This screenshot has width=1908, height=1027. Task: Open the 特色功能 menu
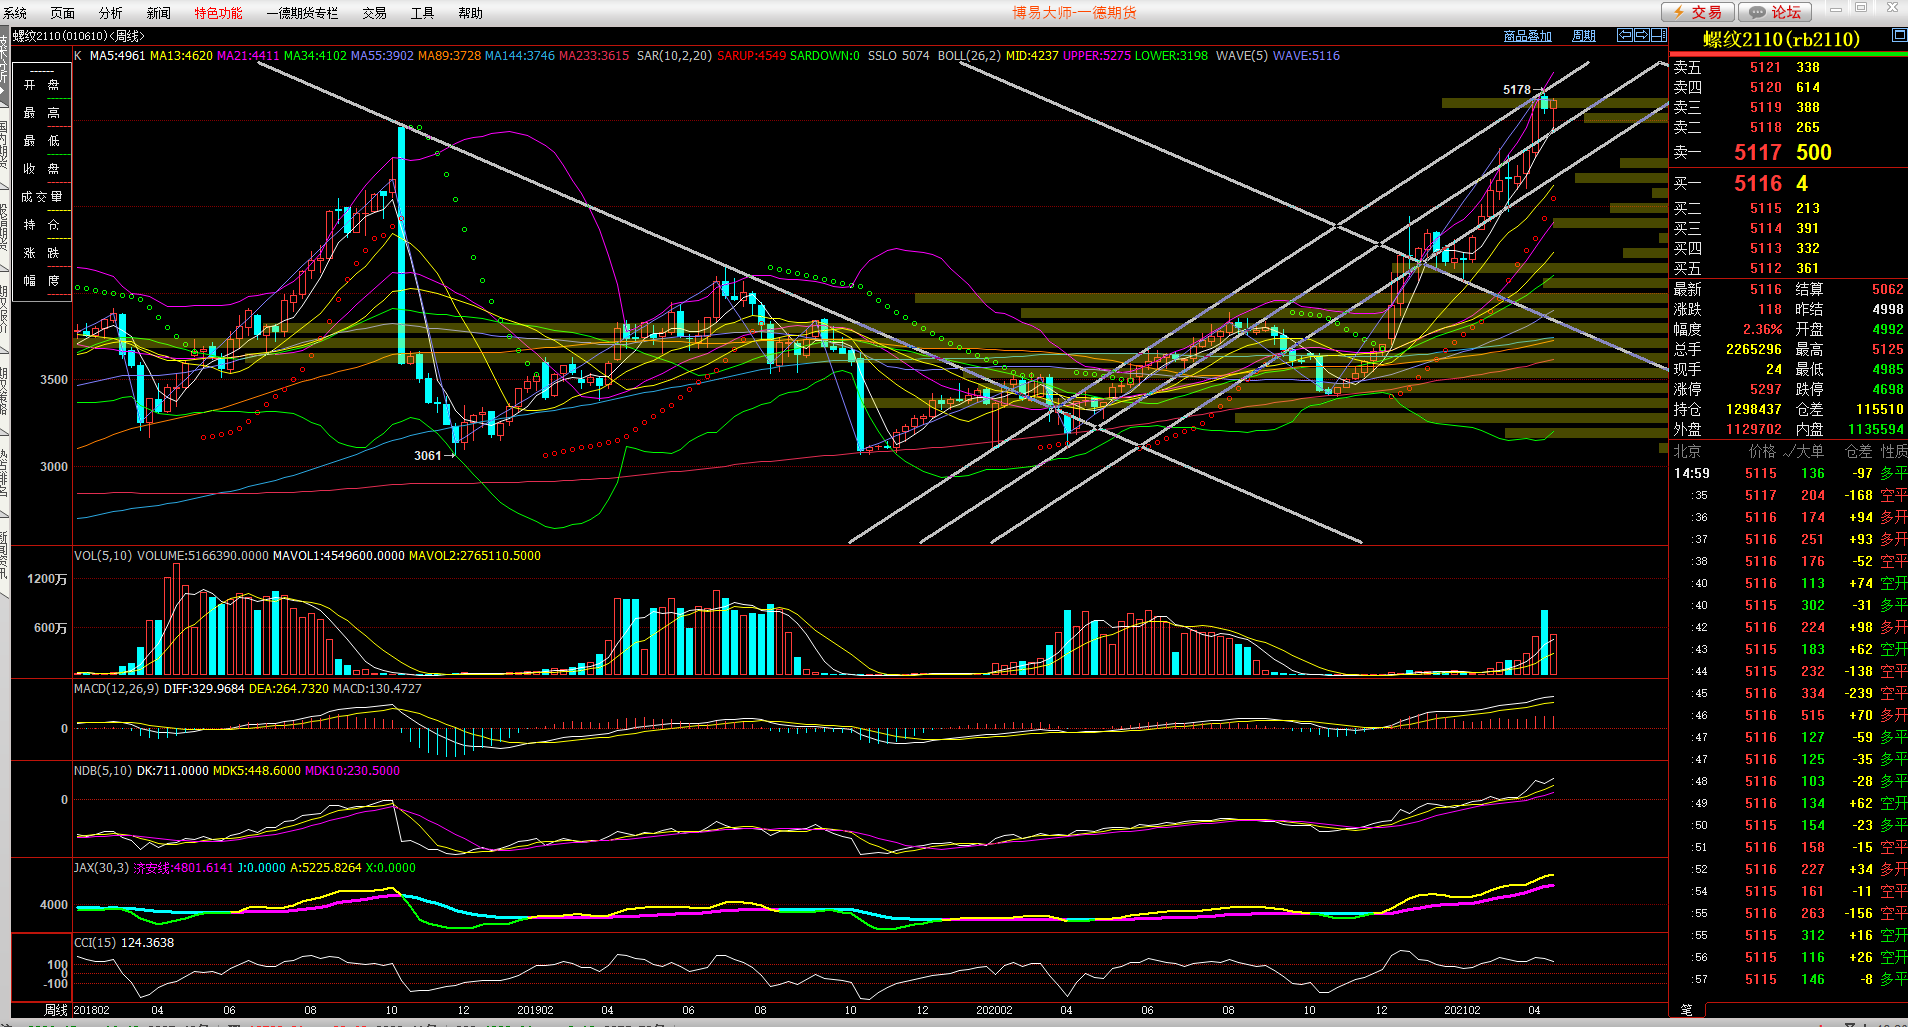point(218,13)
